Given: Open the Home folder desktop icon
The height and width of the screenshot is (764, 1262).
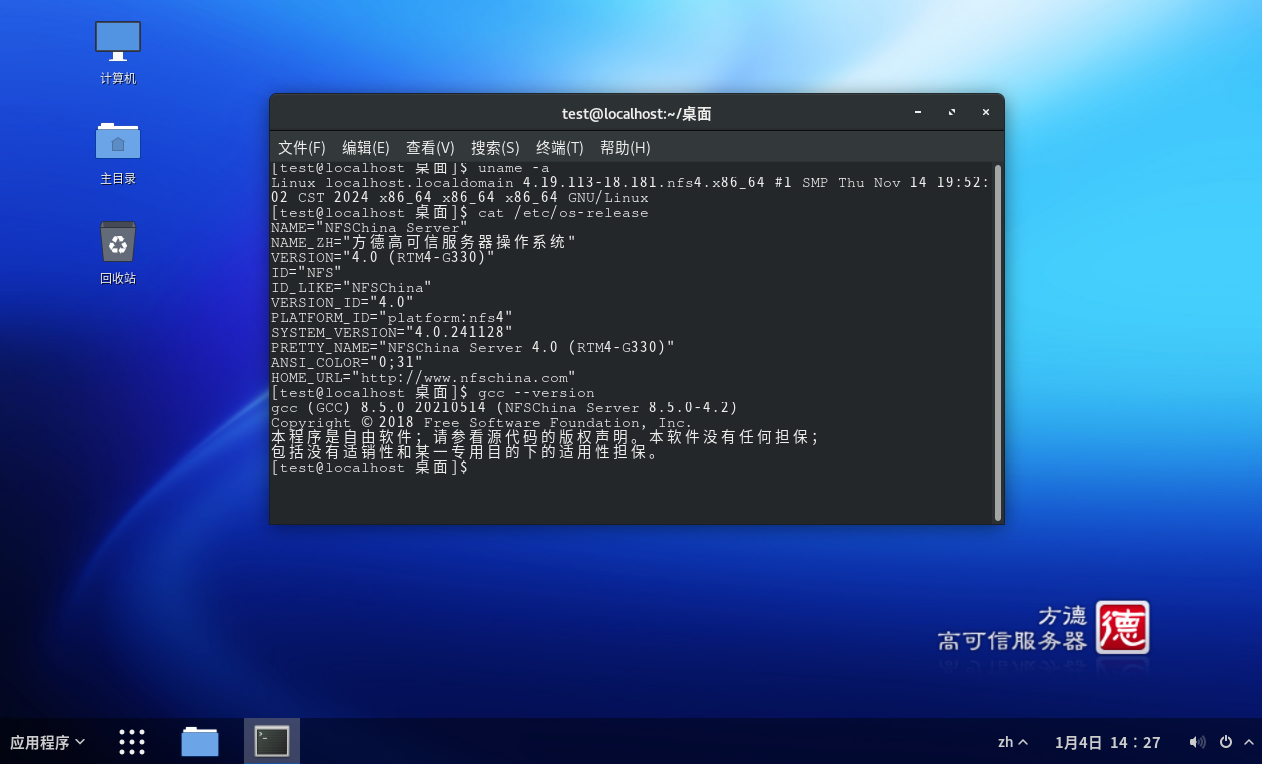Looking at the screenshot, I should click(118, 142).
